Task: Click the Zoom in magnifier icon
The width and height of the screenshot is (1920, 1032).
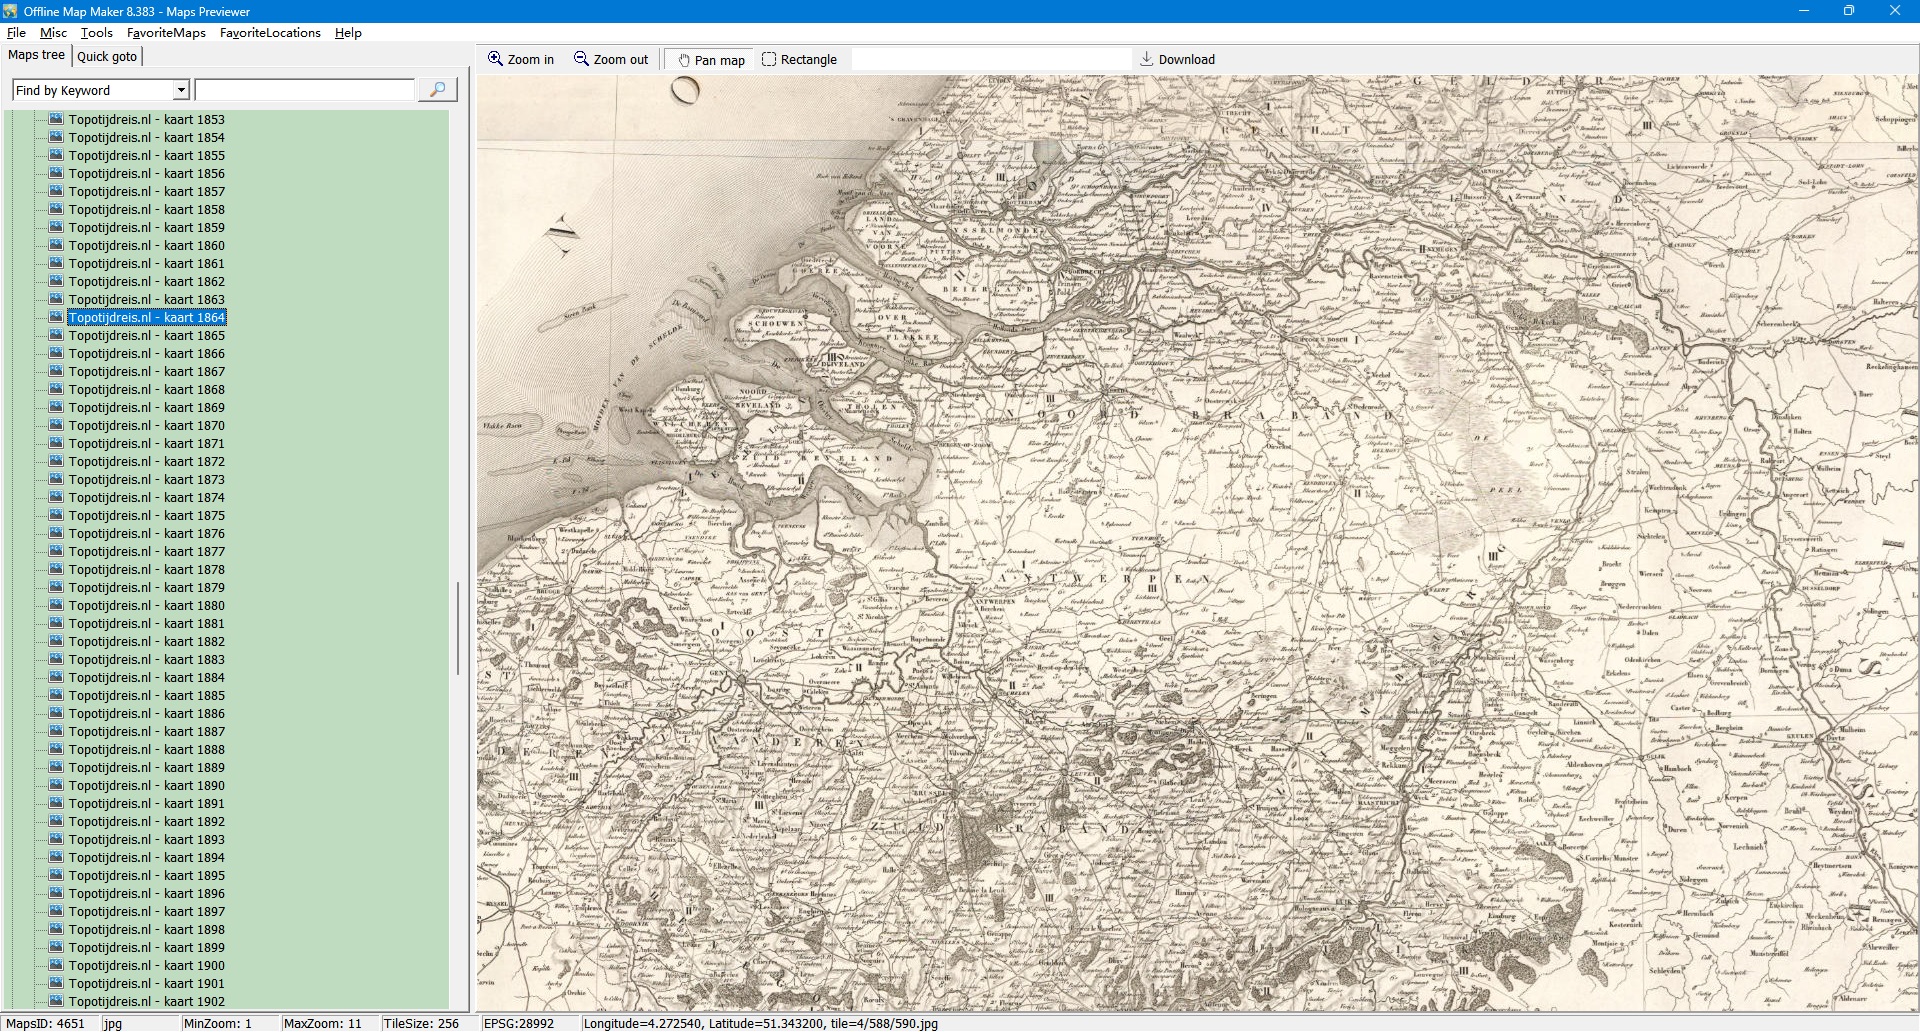Action: click(x=495, y=59)
